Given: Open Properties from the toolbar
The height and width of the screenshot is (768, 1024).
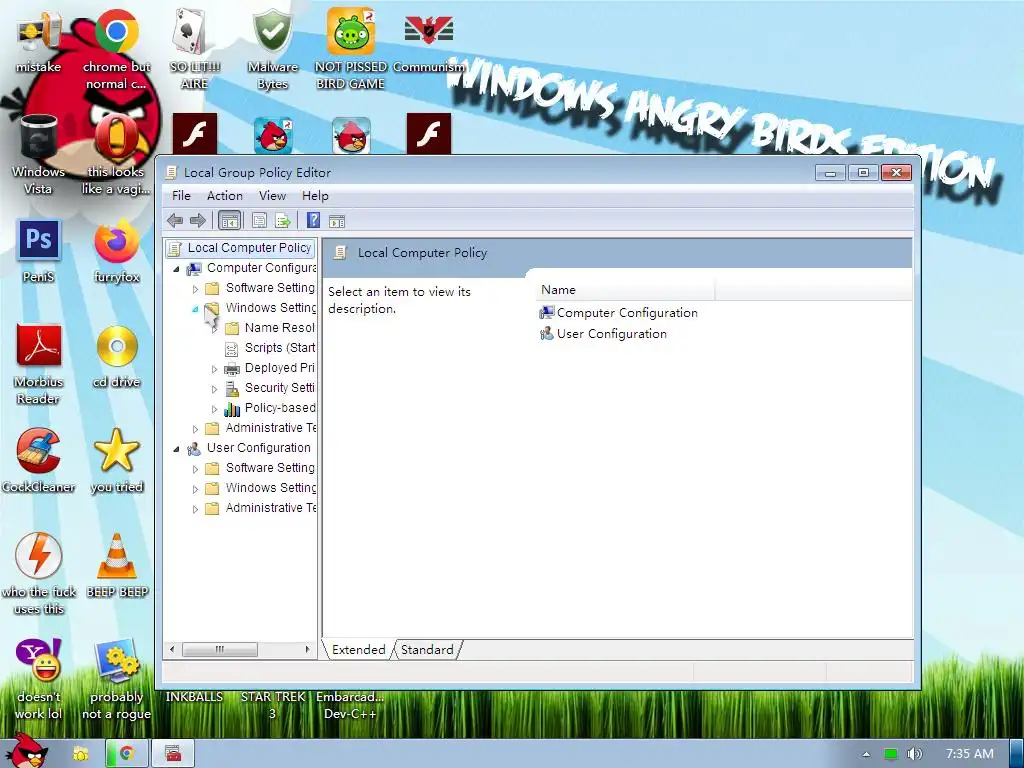Looking at the screenshot, I should (x=259, y=221).
